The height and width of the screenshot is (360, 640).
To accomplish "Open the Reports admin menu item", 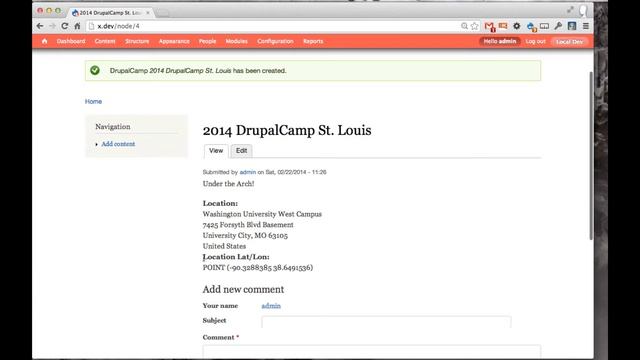I will point(313,41).
